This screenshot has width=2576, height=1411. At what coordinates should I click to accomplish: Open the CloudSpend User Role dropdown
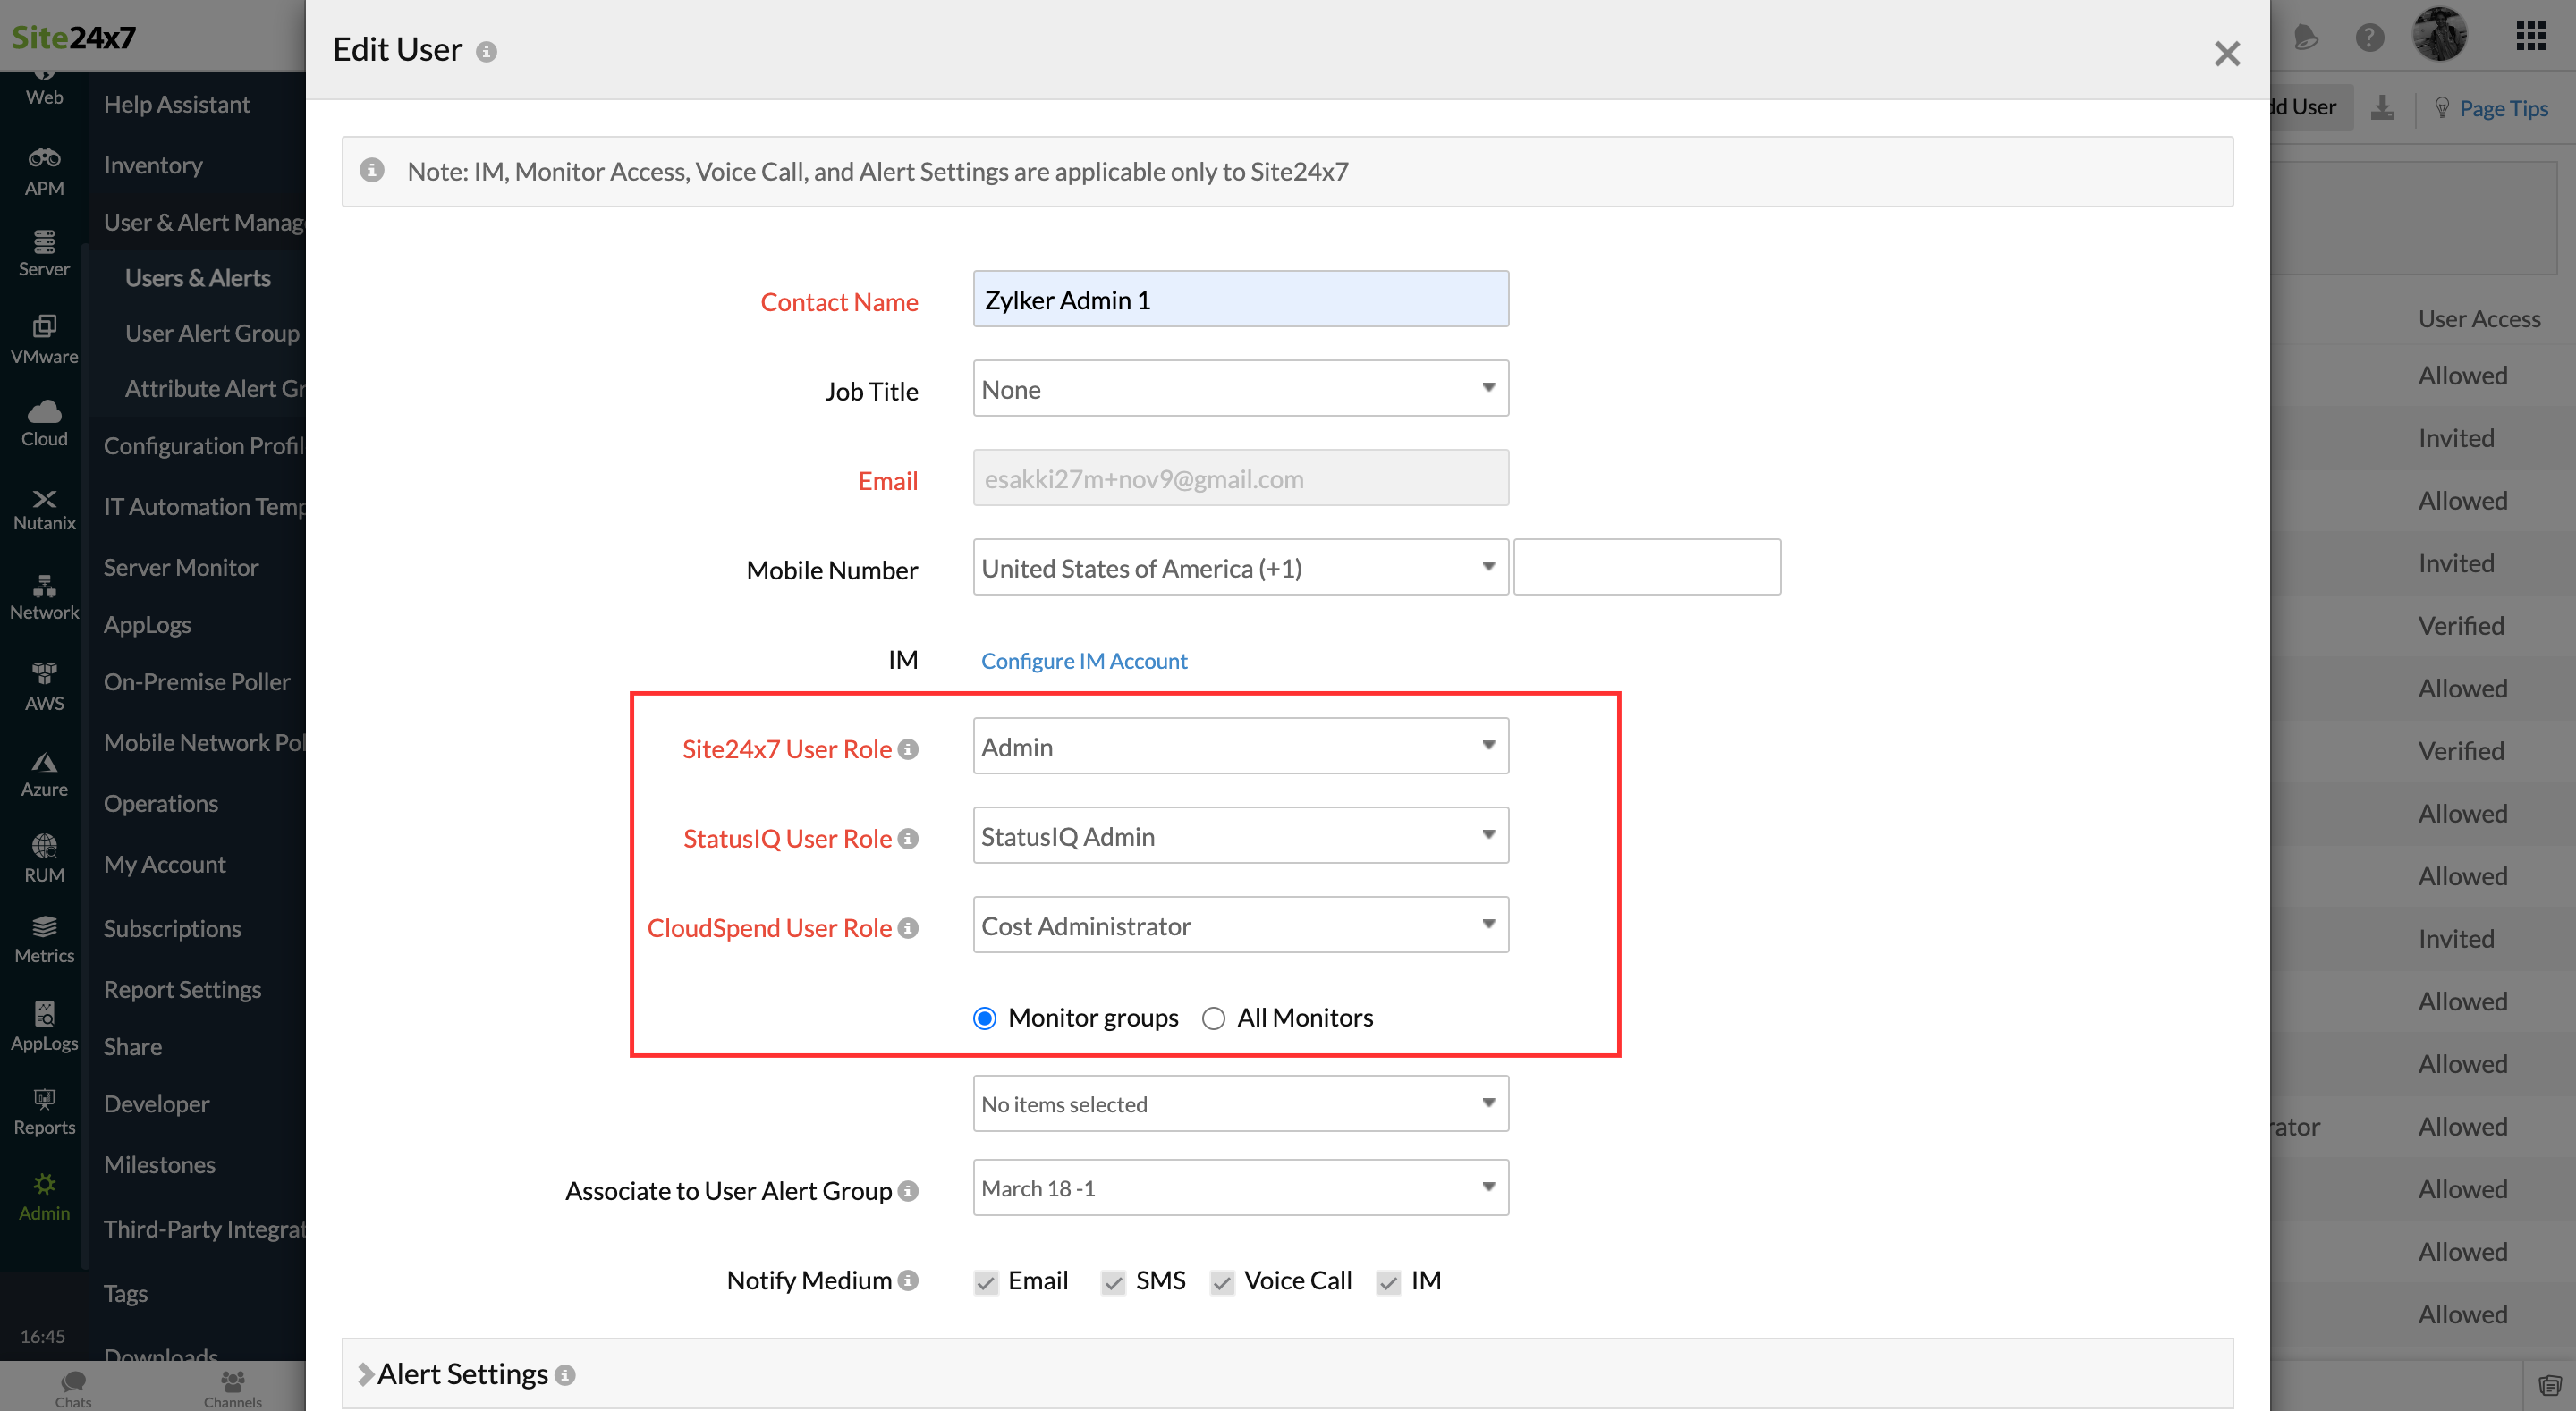pyautogui.click(x=1240, y=925)
